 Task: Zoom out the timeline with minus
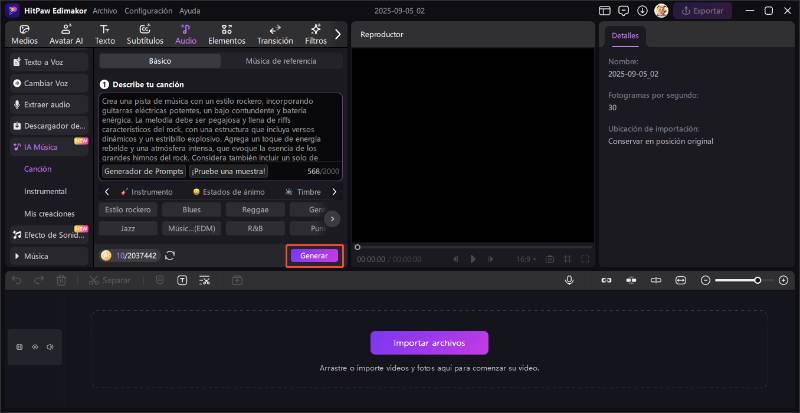tap(705, 280)
